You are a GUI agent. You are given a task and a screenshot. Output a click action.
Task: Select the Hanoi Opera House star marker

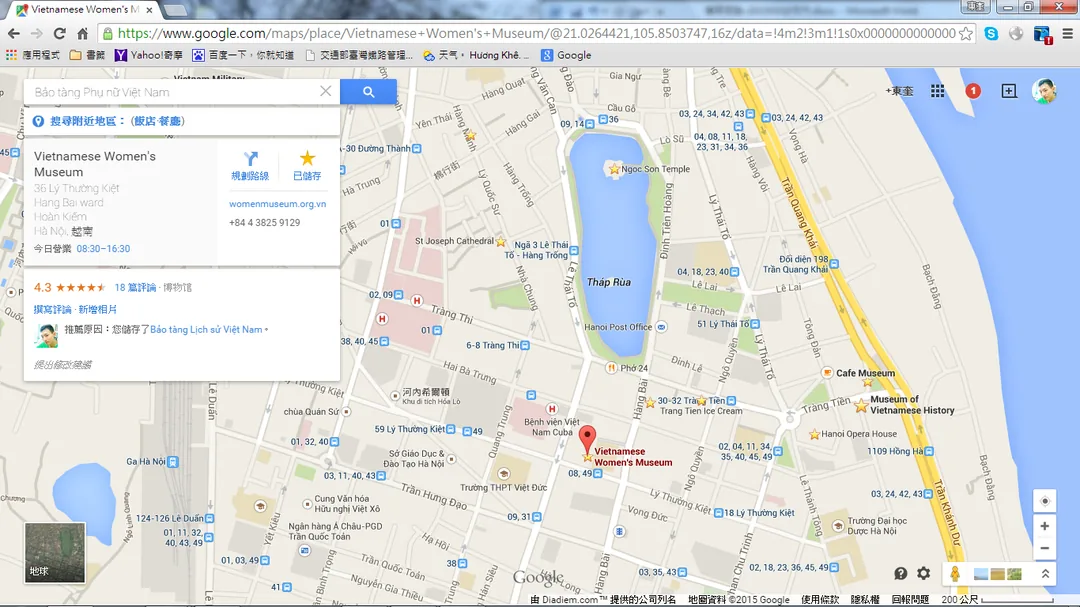[x=815, y=434]
